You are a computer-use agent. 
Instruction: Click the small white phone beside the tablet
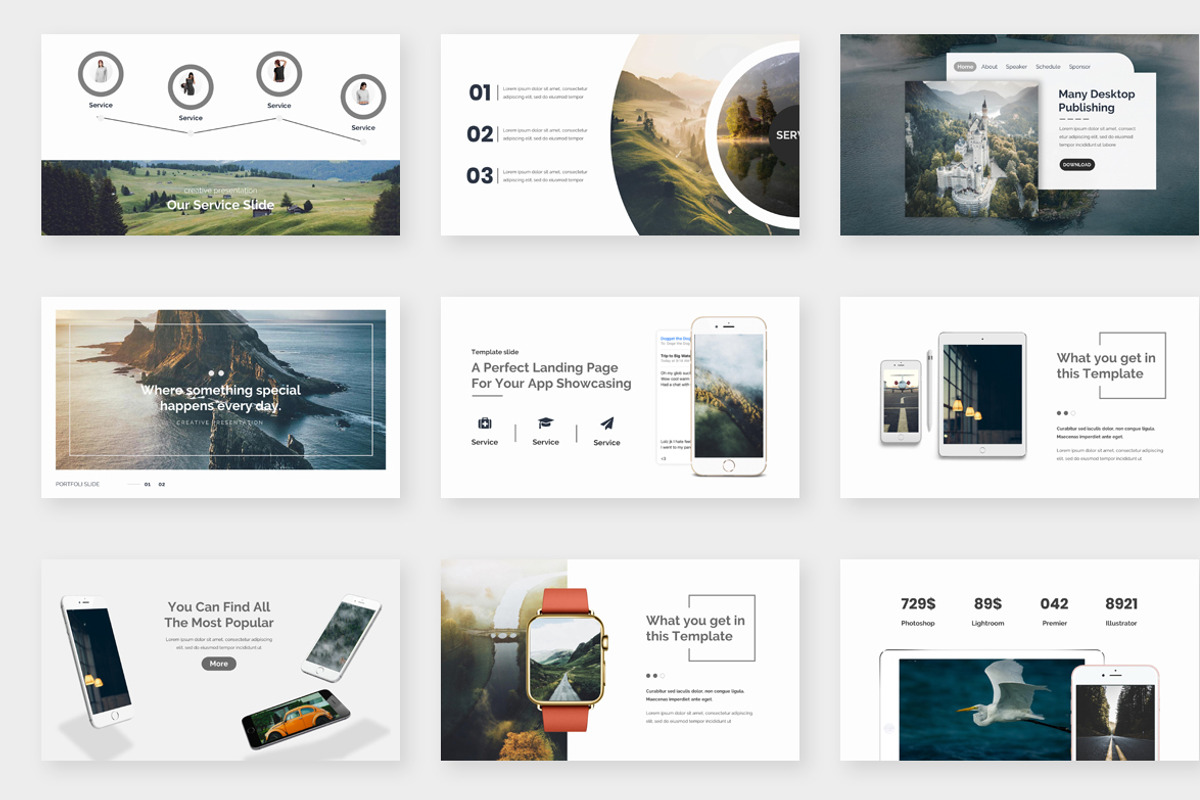click(x=901, y=402)
